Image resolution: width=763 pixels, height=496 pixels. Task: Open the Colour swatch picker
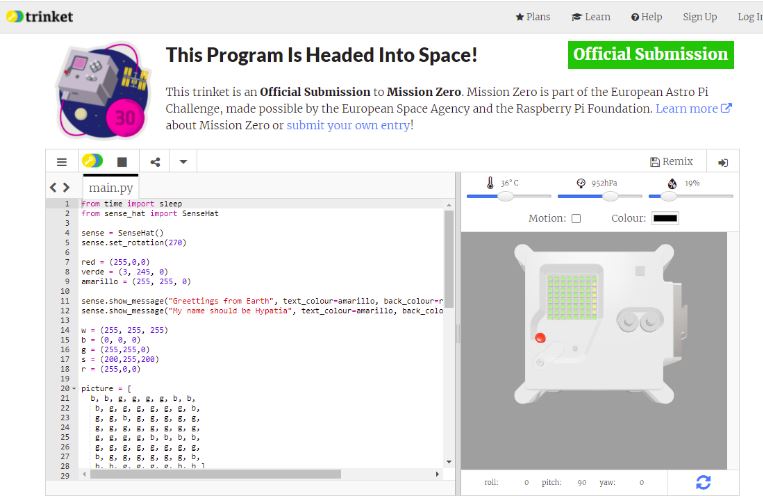point(665,218)
